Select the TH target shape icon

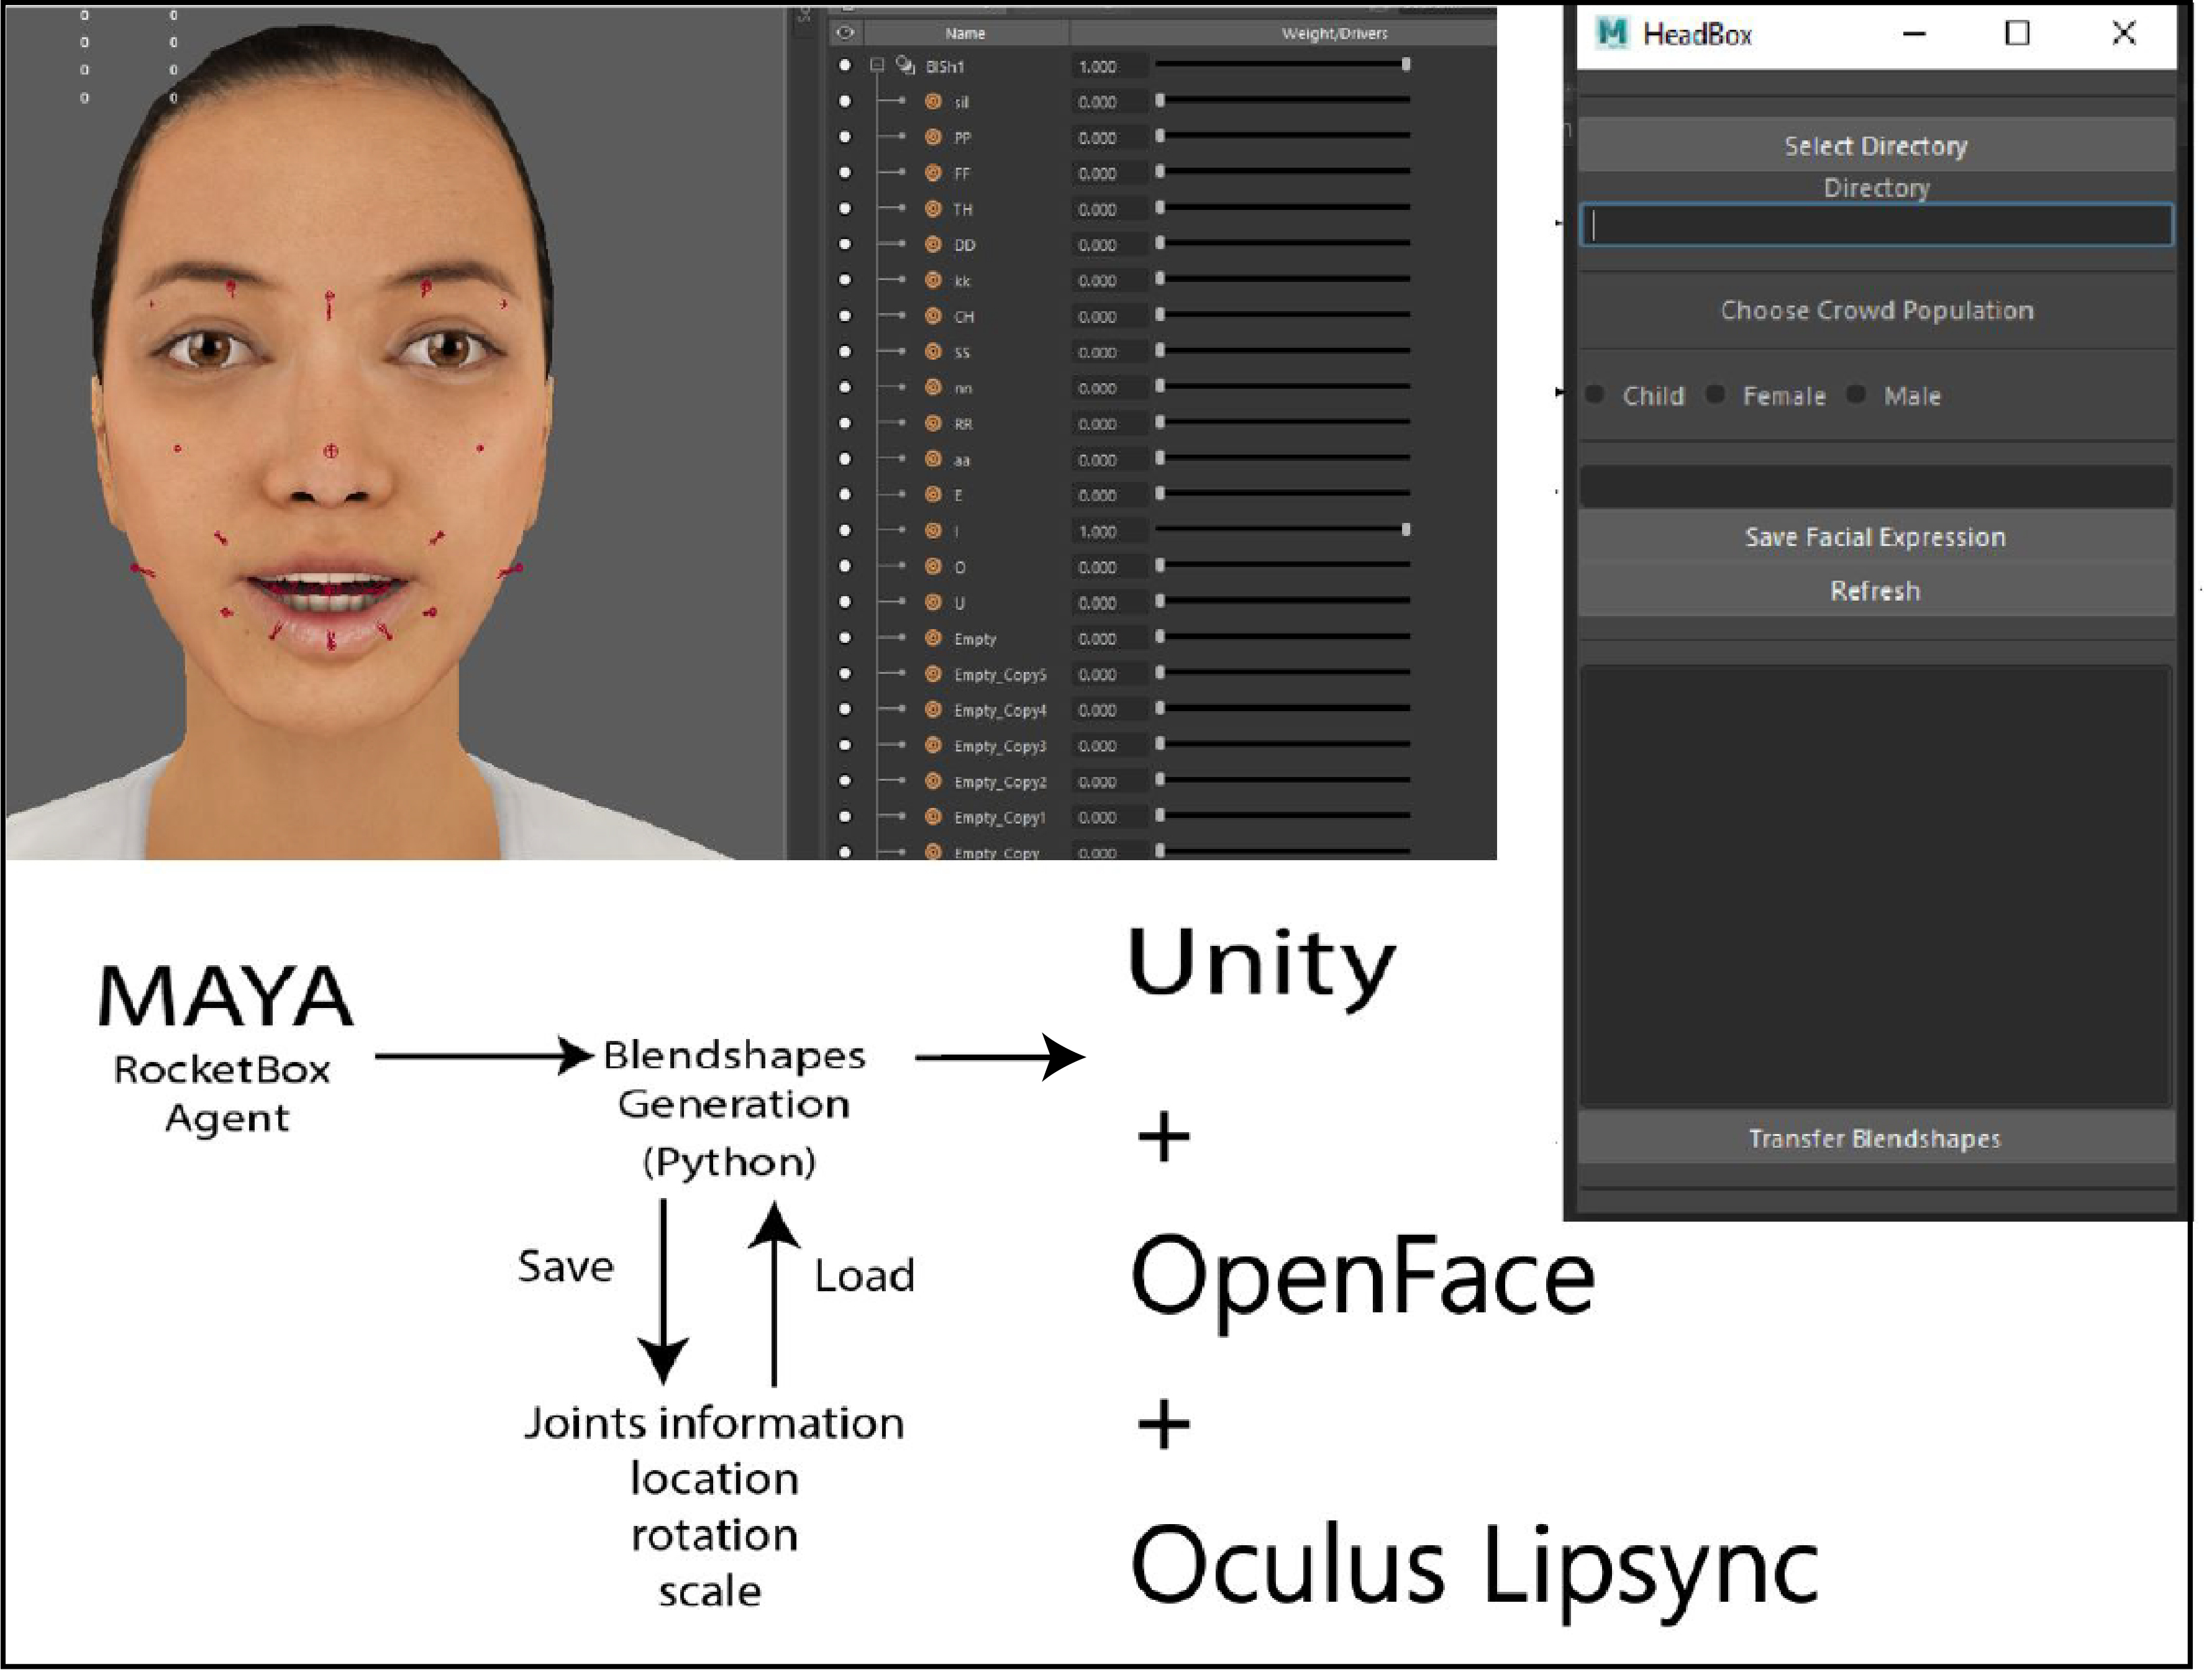(x=933, y=209)
